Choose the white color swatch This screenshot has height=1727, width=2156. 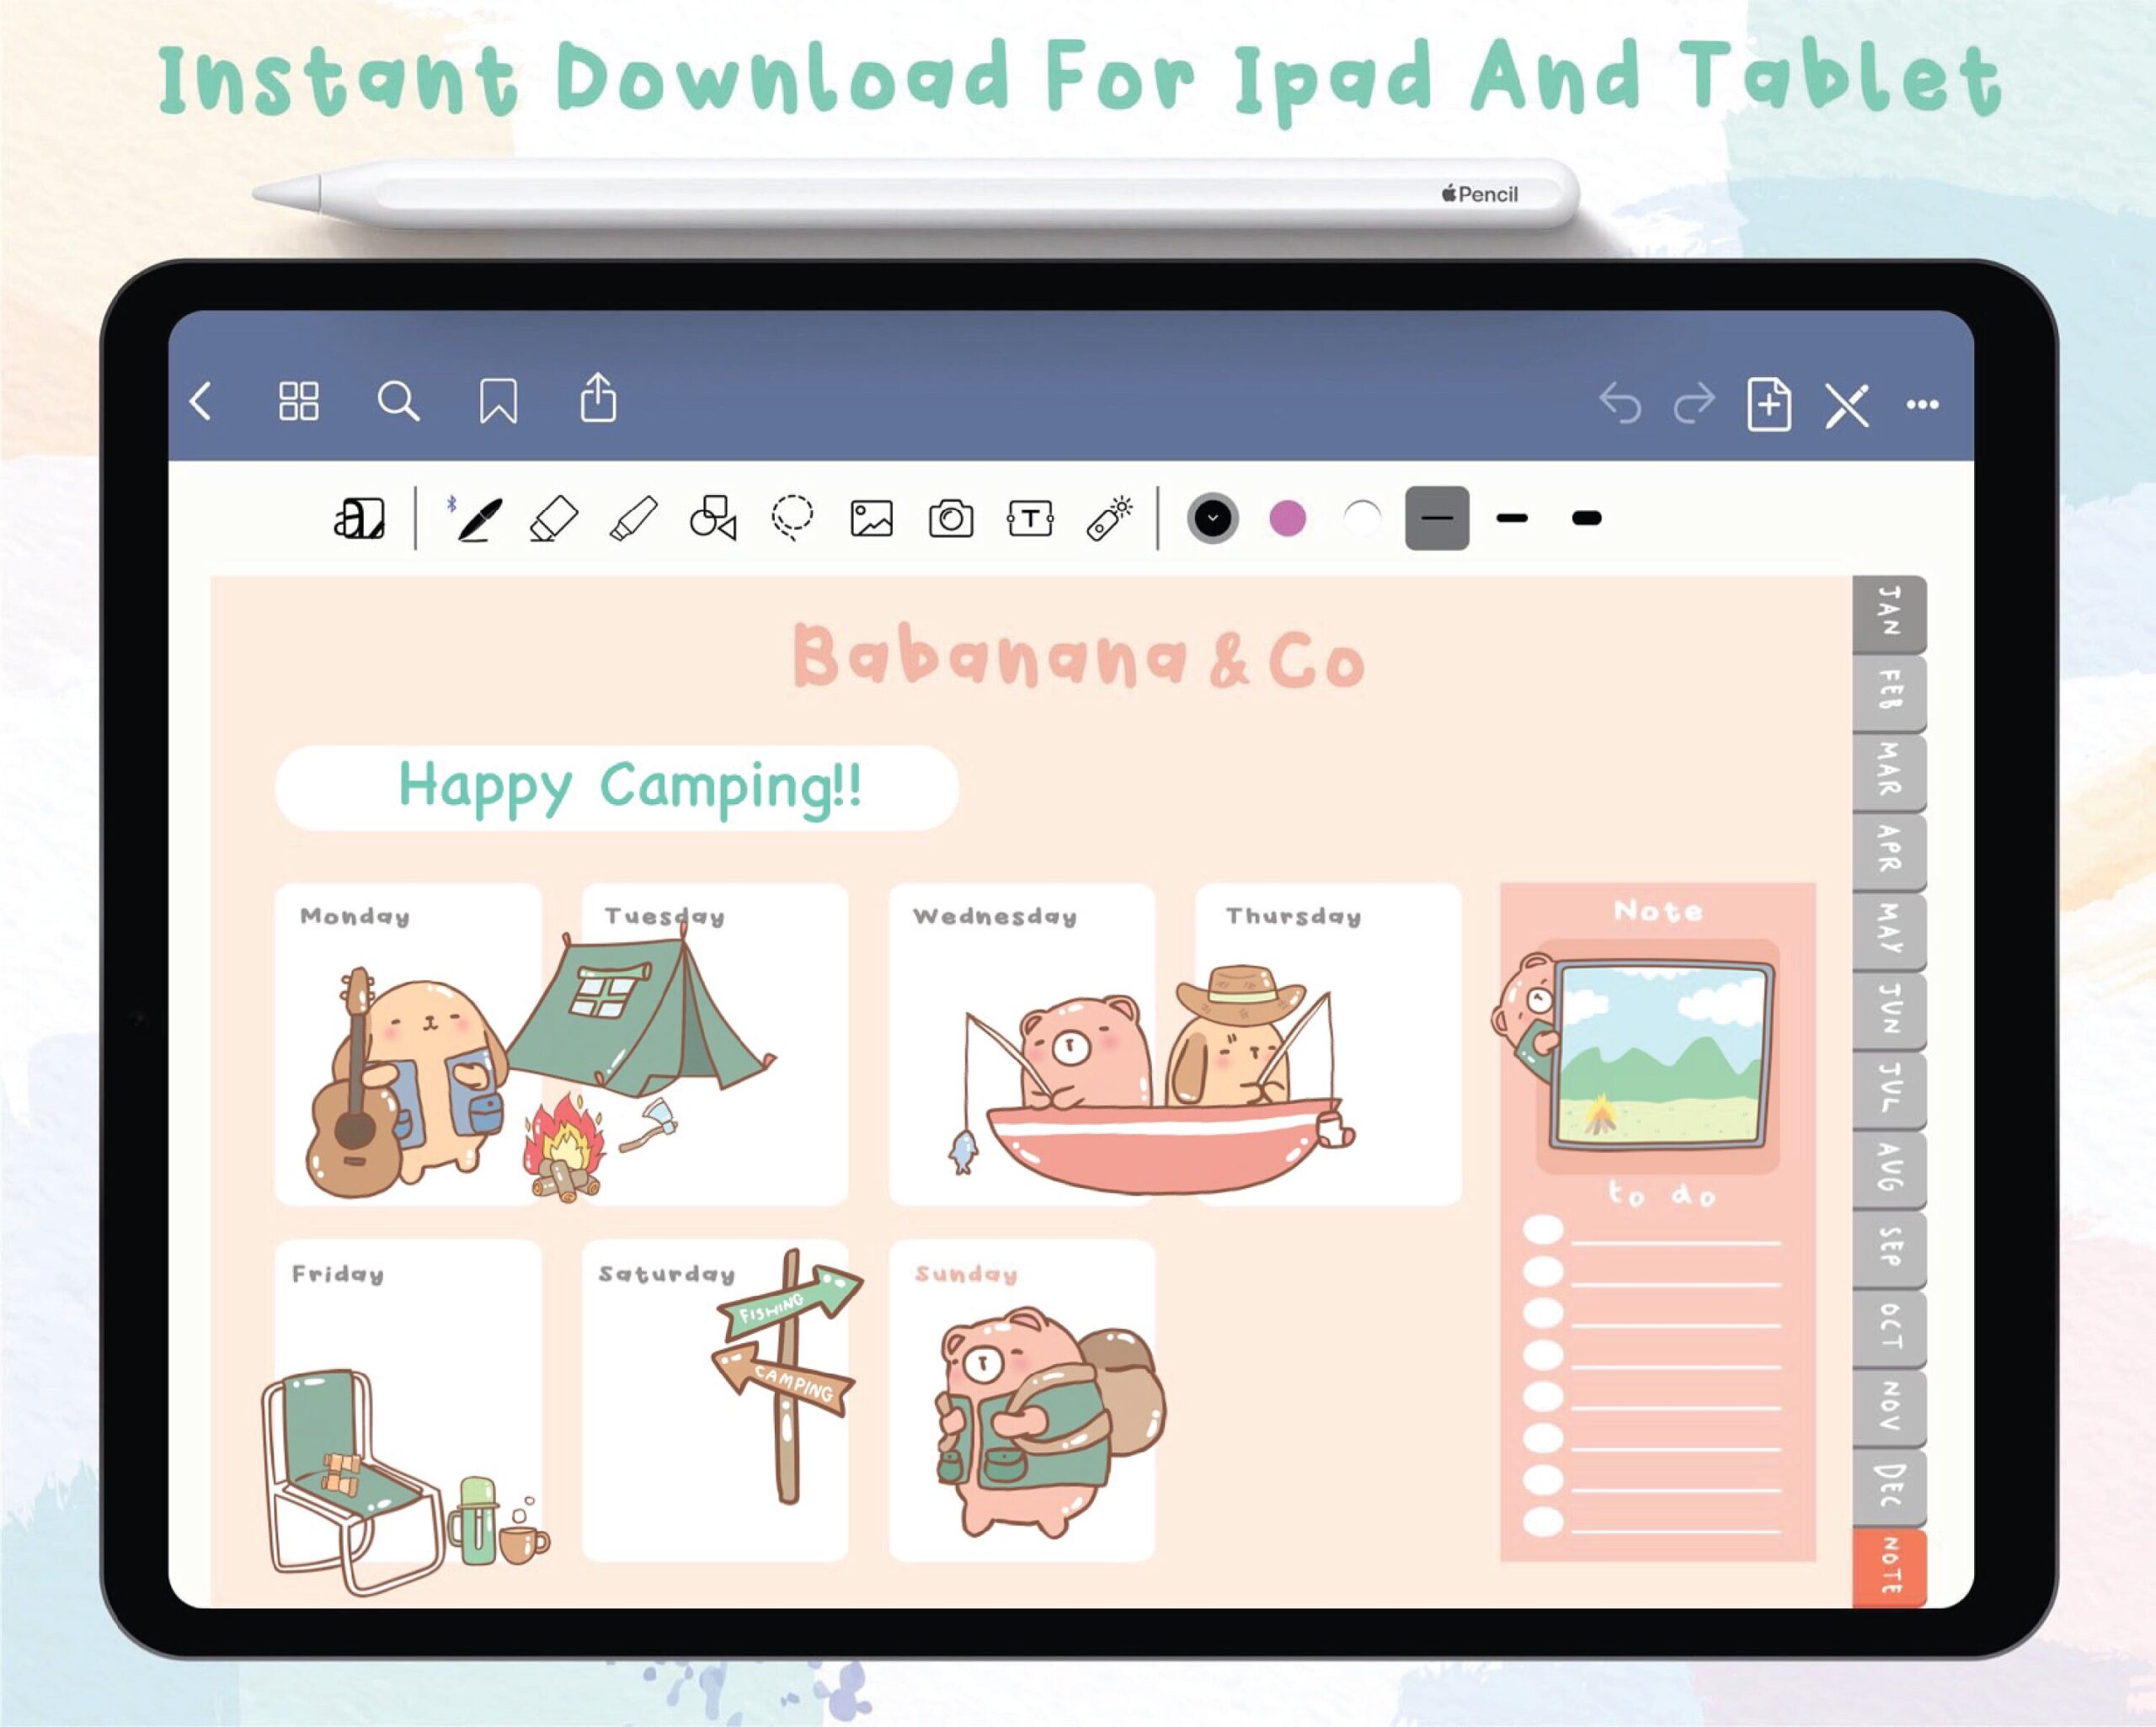click(1362, 518)
